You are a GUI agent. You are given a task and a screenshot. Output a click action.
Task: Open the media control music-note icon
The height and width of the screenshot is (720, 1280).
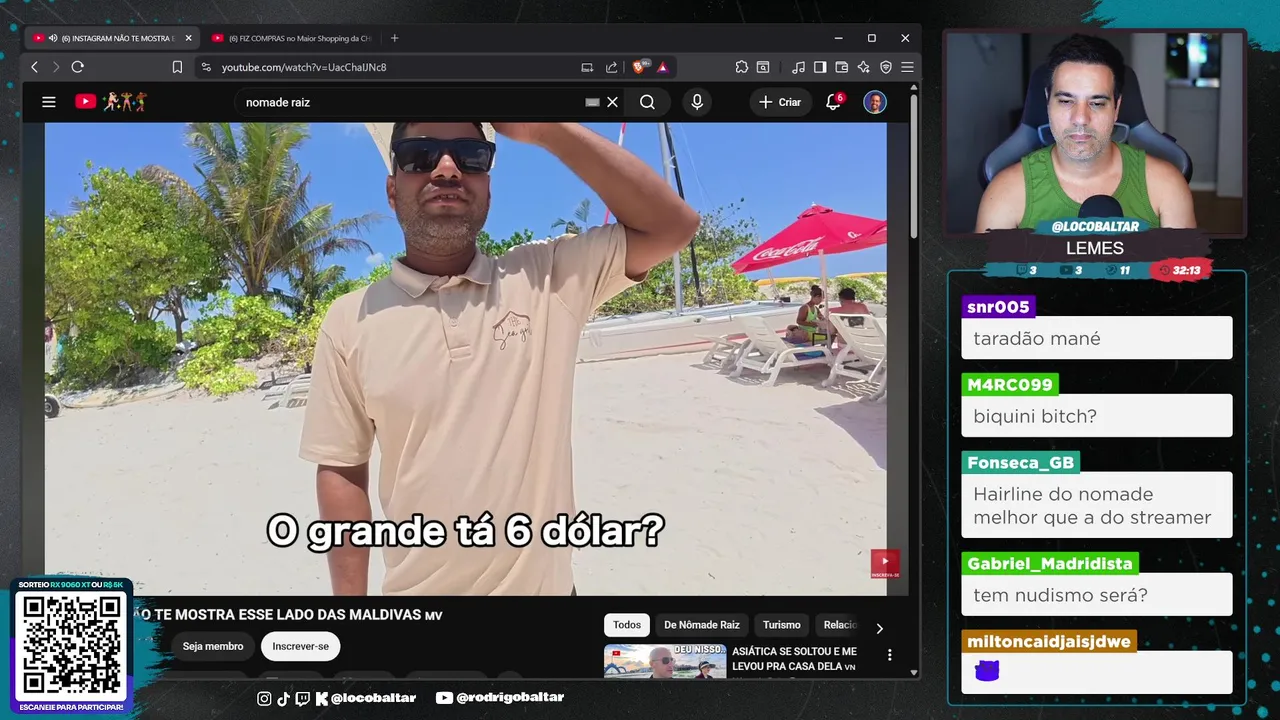pyautogui.click(x=798, y=67)
